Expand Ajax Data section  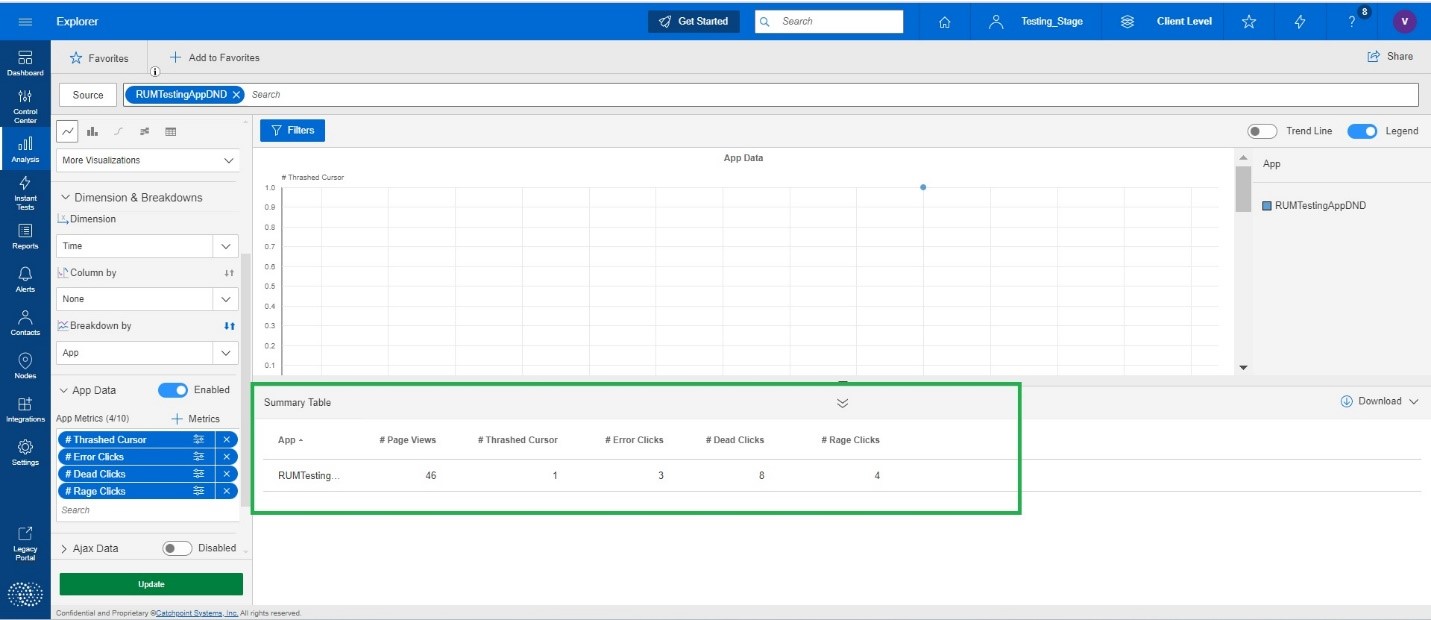64,549
